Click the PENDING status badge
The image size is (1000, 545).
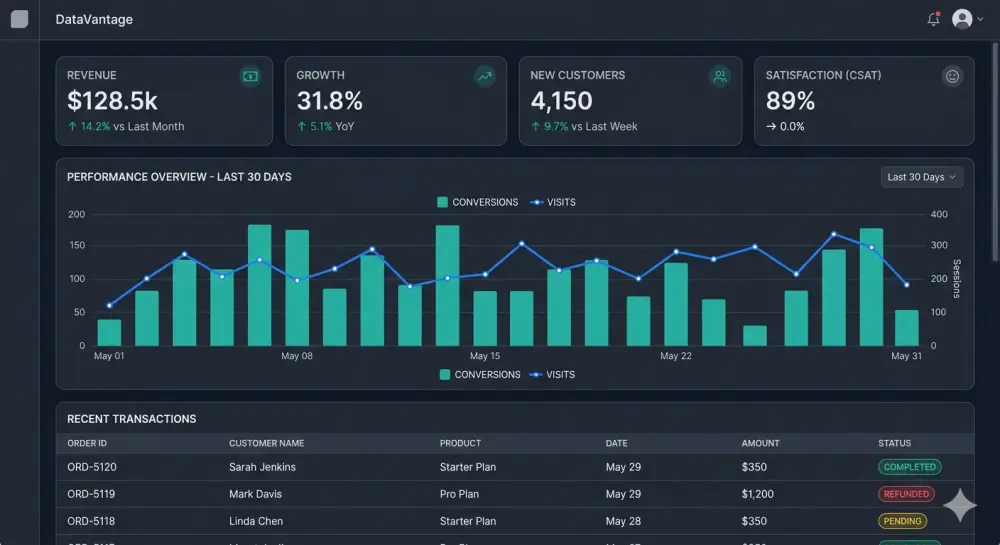[902, 521]
